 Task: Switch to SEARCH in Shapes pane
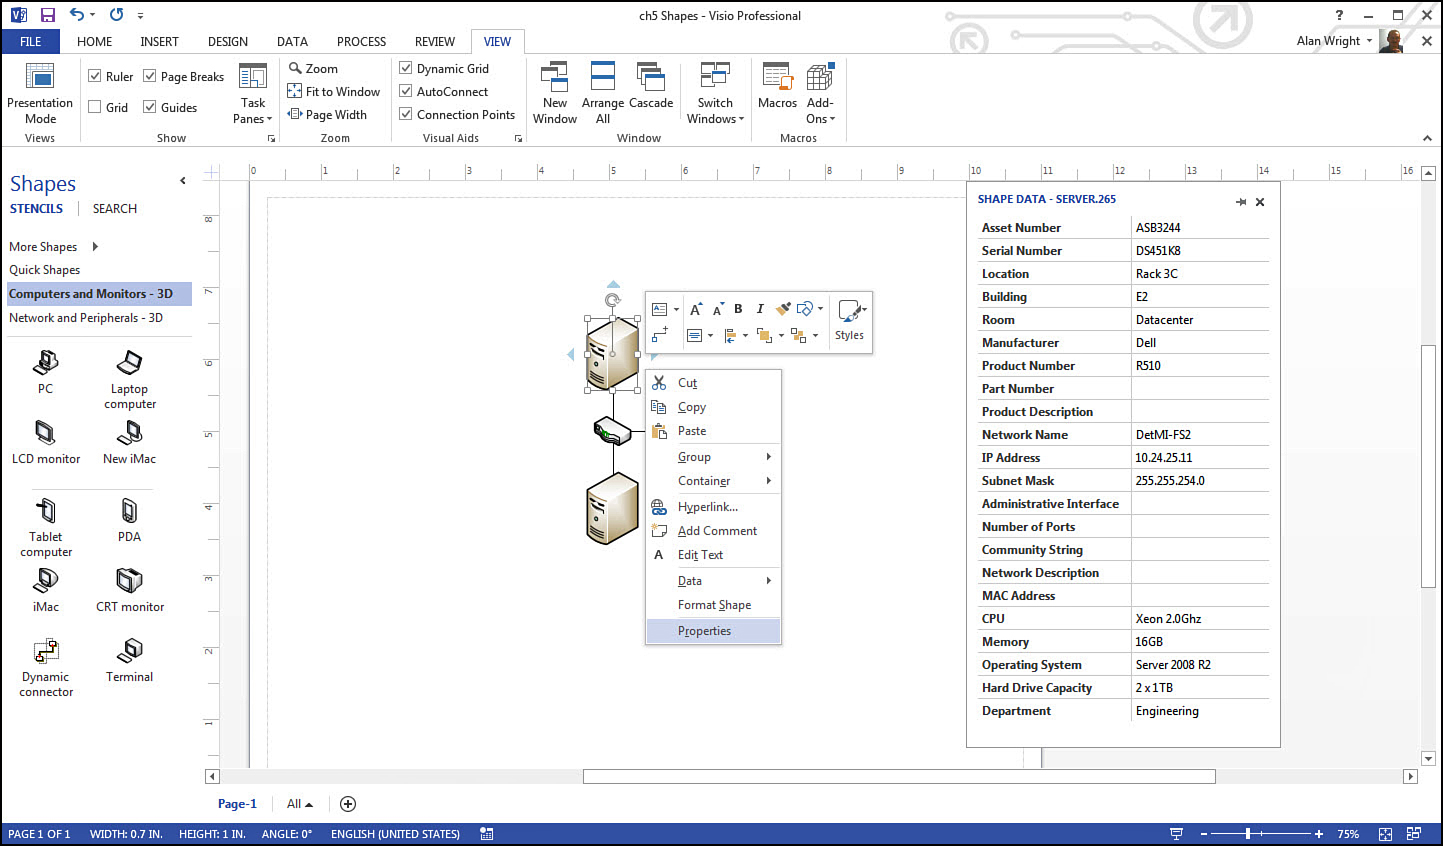115,208
